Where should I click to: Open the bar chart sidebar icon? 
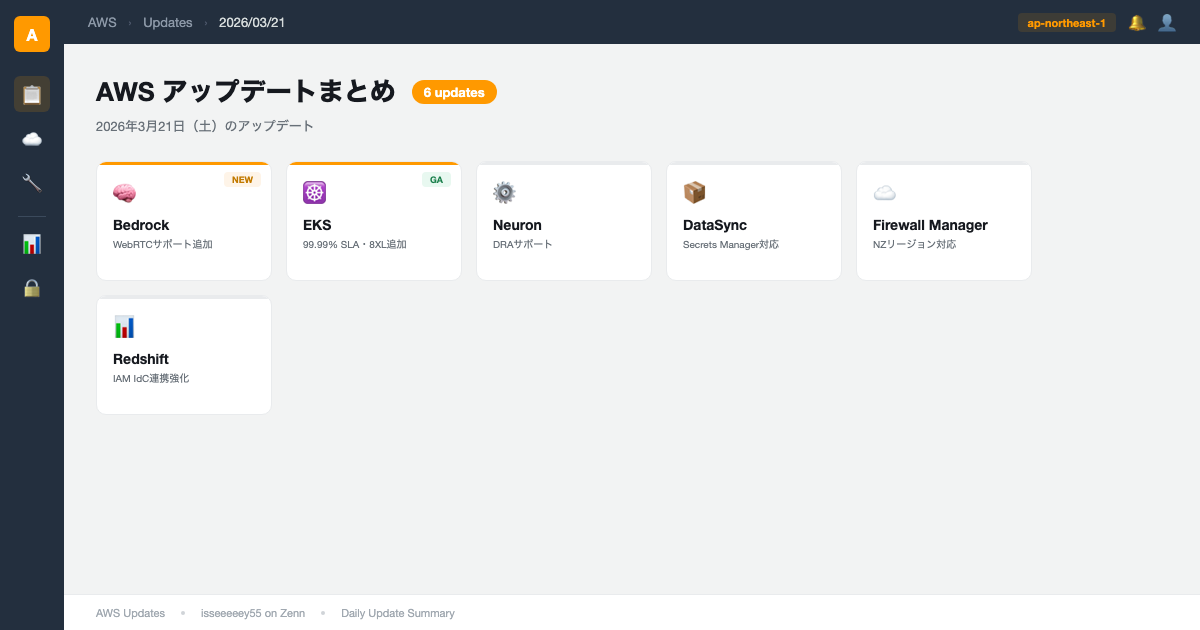tap(32, 244)
